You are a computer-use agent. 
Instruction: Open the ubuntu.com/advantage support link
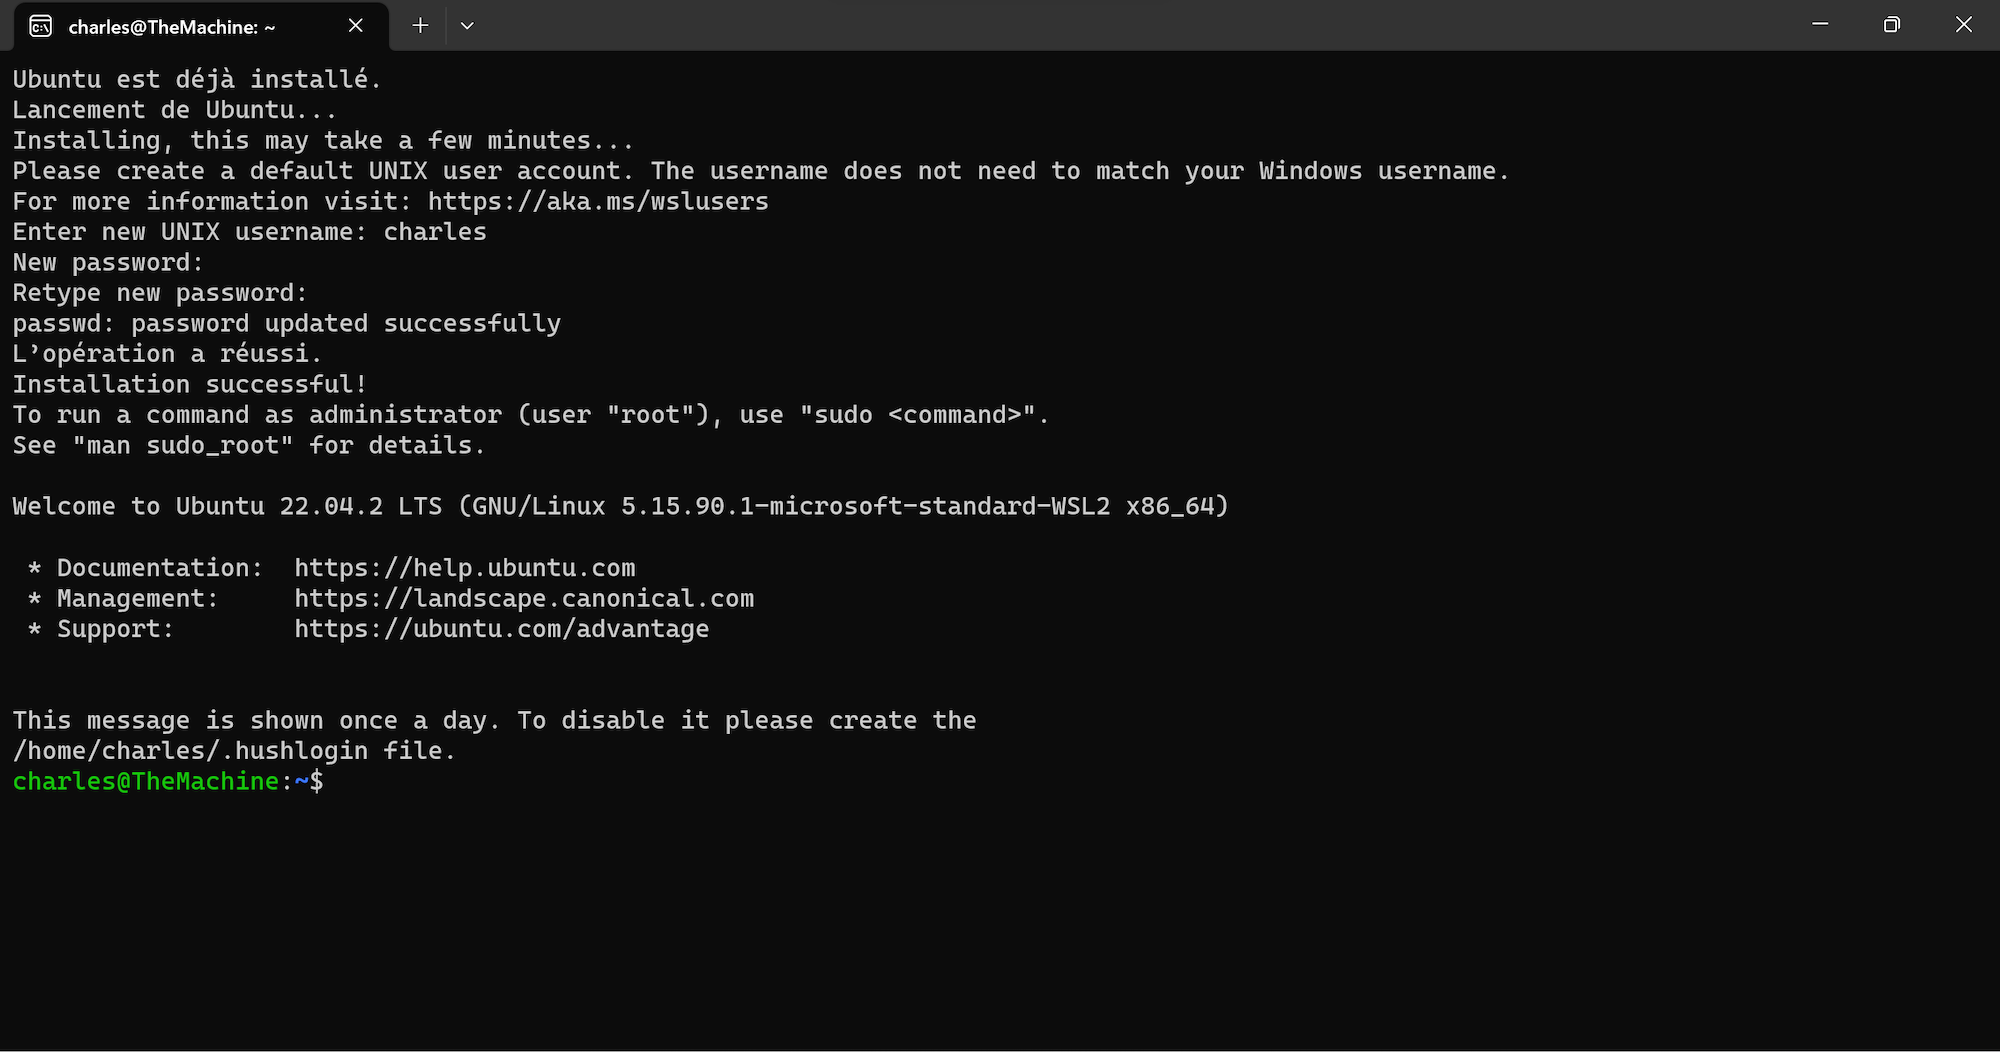501,629
